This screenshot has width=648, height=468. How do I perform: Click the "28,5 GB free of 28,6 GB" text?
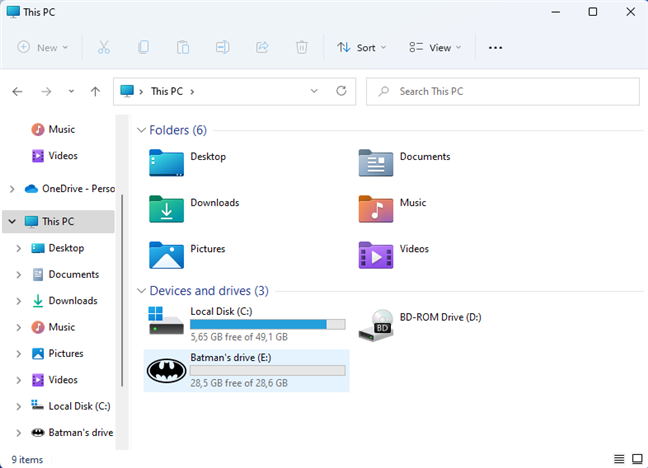[x=239, y=383]
